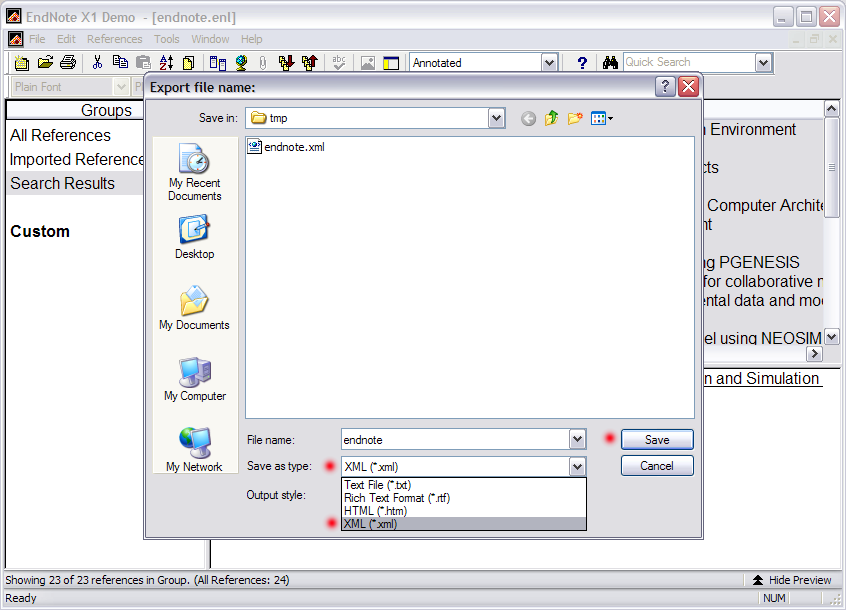846x610 pixels.
Task: Expand the Save in folder dropdown
Action: [496, 118]
